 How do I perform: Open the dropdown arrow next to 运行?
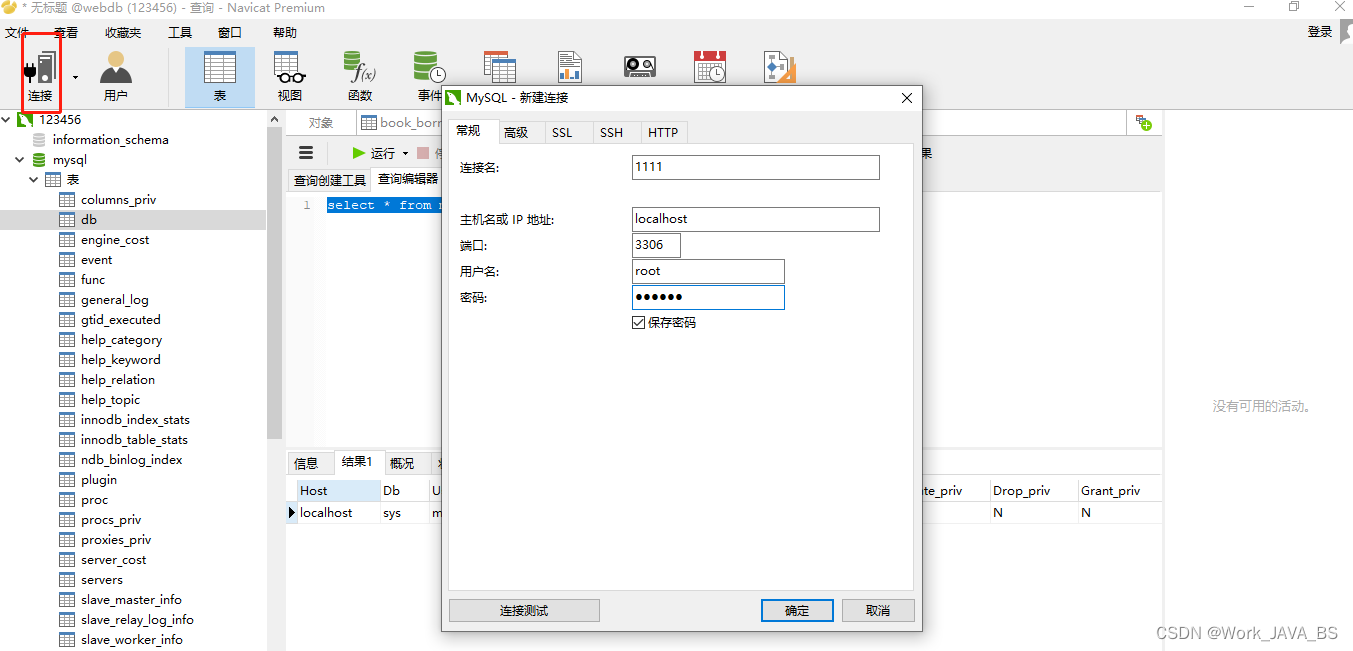405,153
